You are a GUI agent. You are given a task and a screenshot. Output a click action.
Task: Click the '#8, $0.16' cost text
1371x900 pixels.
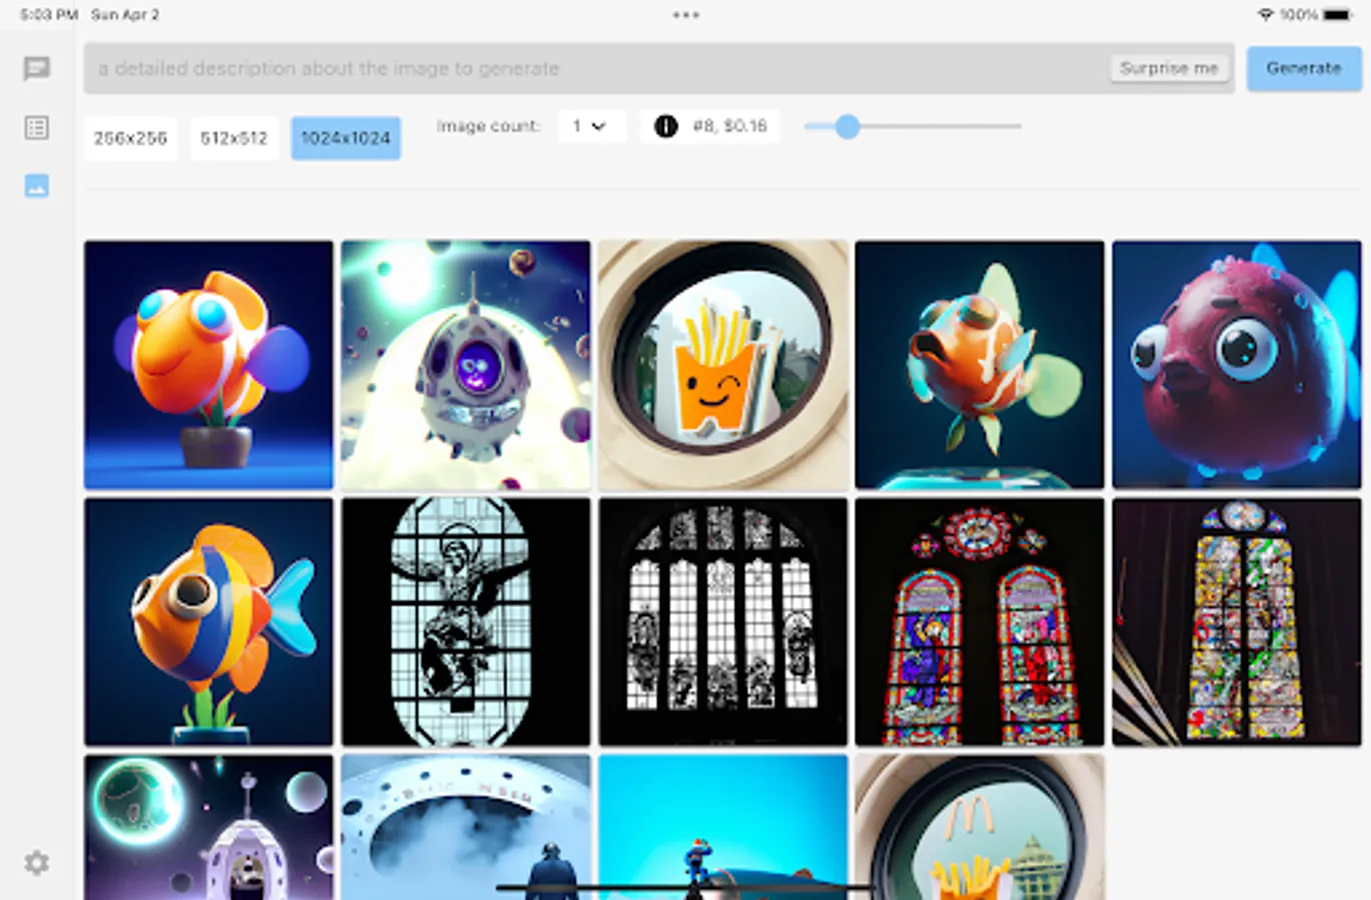point(730,126)
